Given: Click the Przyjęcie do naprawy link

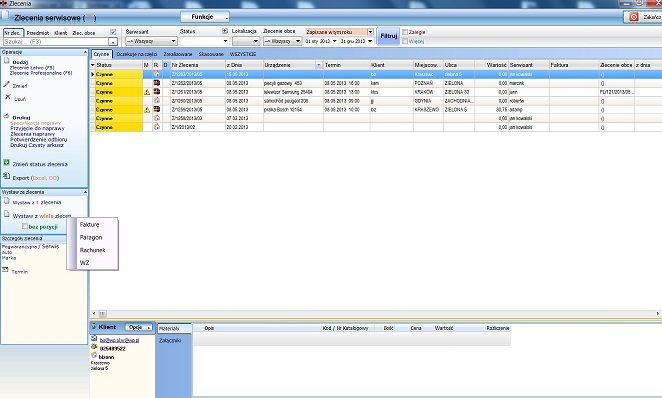Looking at the screenshot, I should pos(37,128).
